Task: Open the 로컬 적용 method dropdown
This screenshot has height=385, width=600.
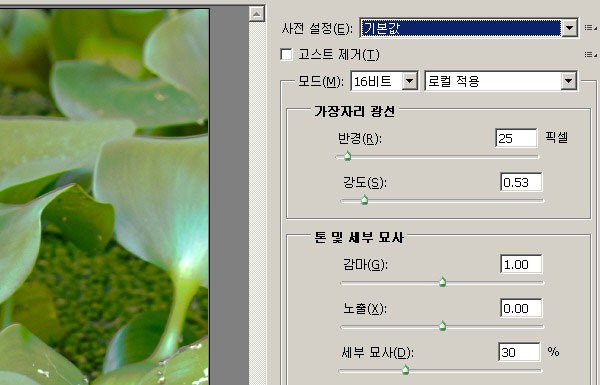Action: click(501, 81)
